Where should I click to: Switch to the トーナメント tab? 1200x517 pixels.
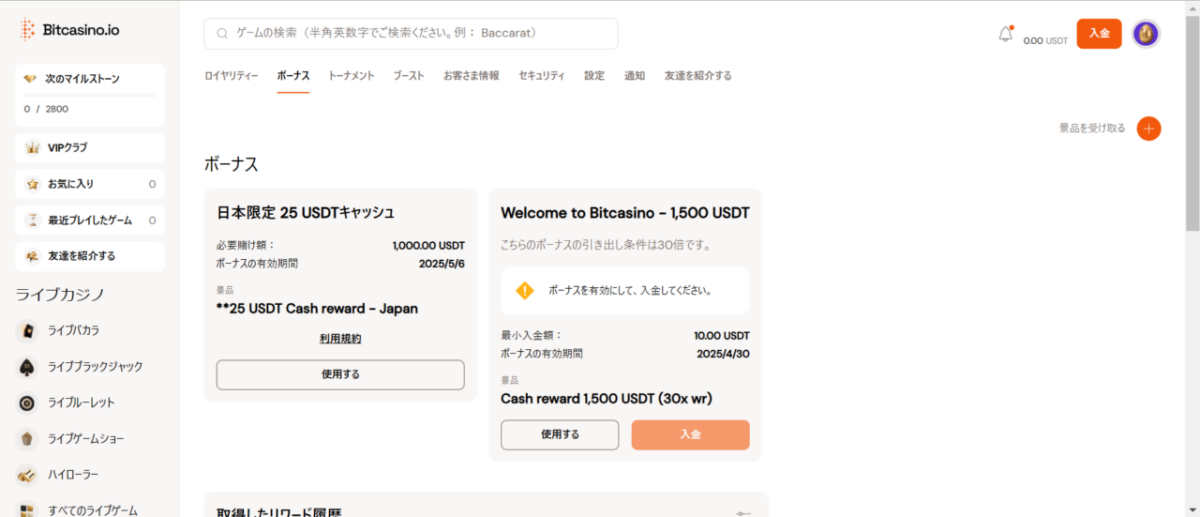click(x=351, y=76)
